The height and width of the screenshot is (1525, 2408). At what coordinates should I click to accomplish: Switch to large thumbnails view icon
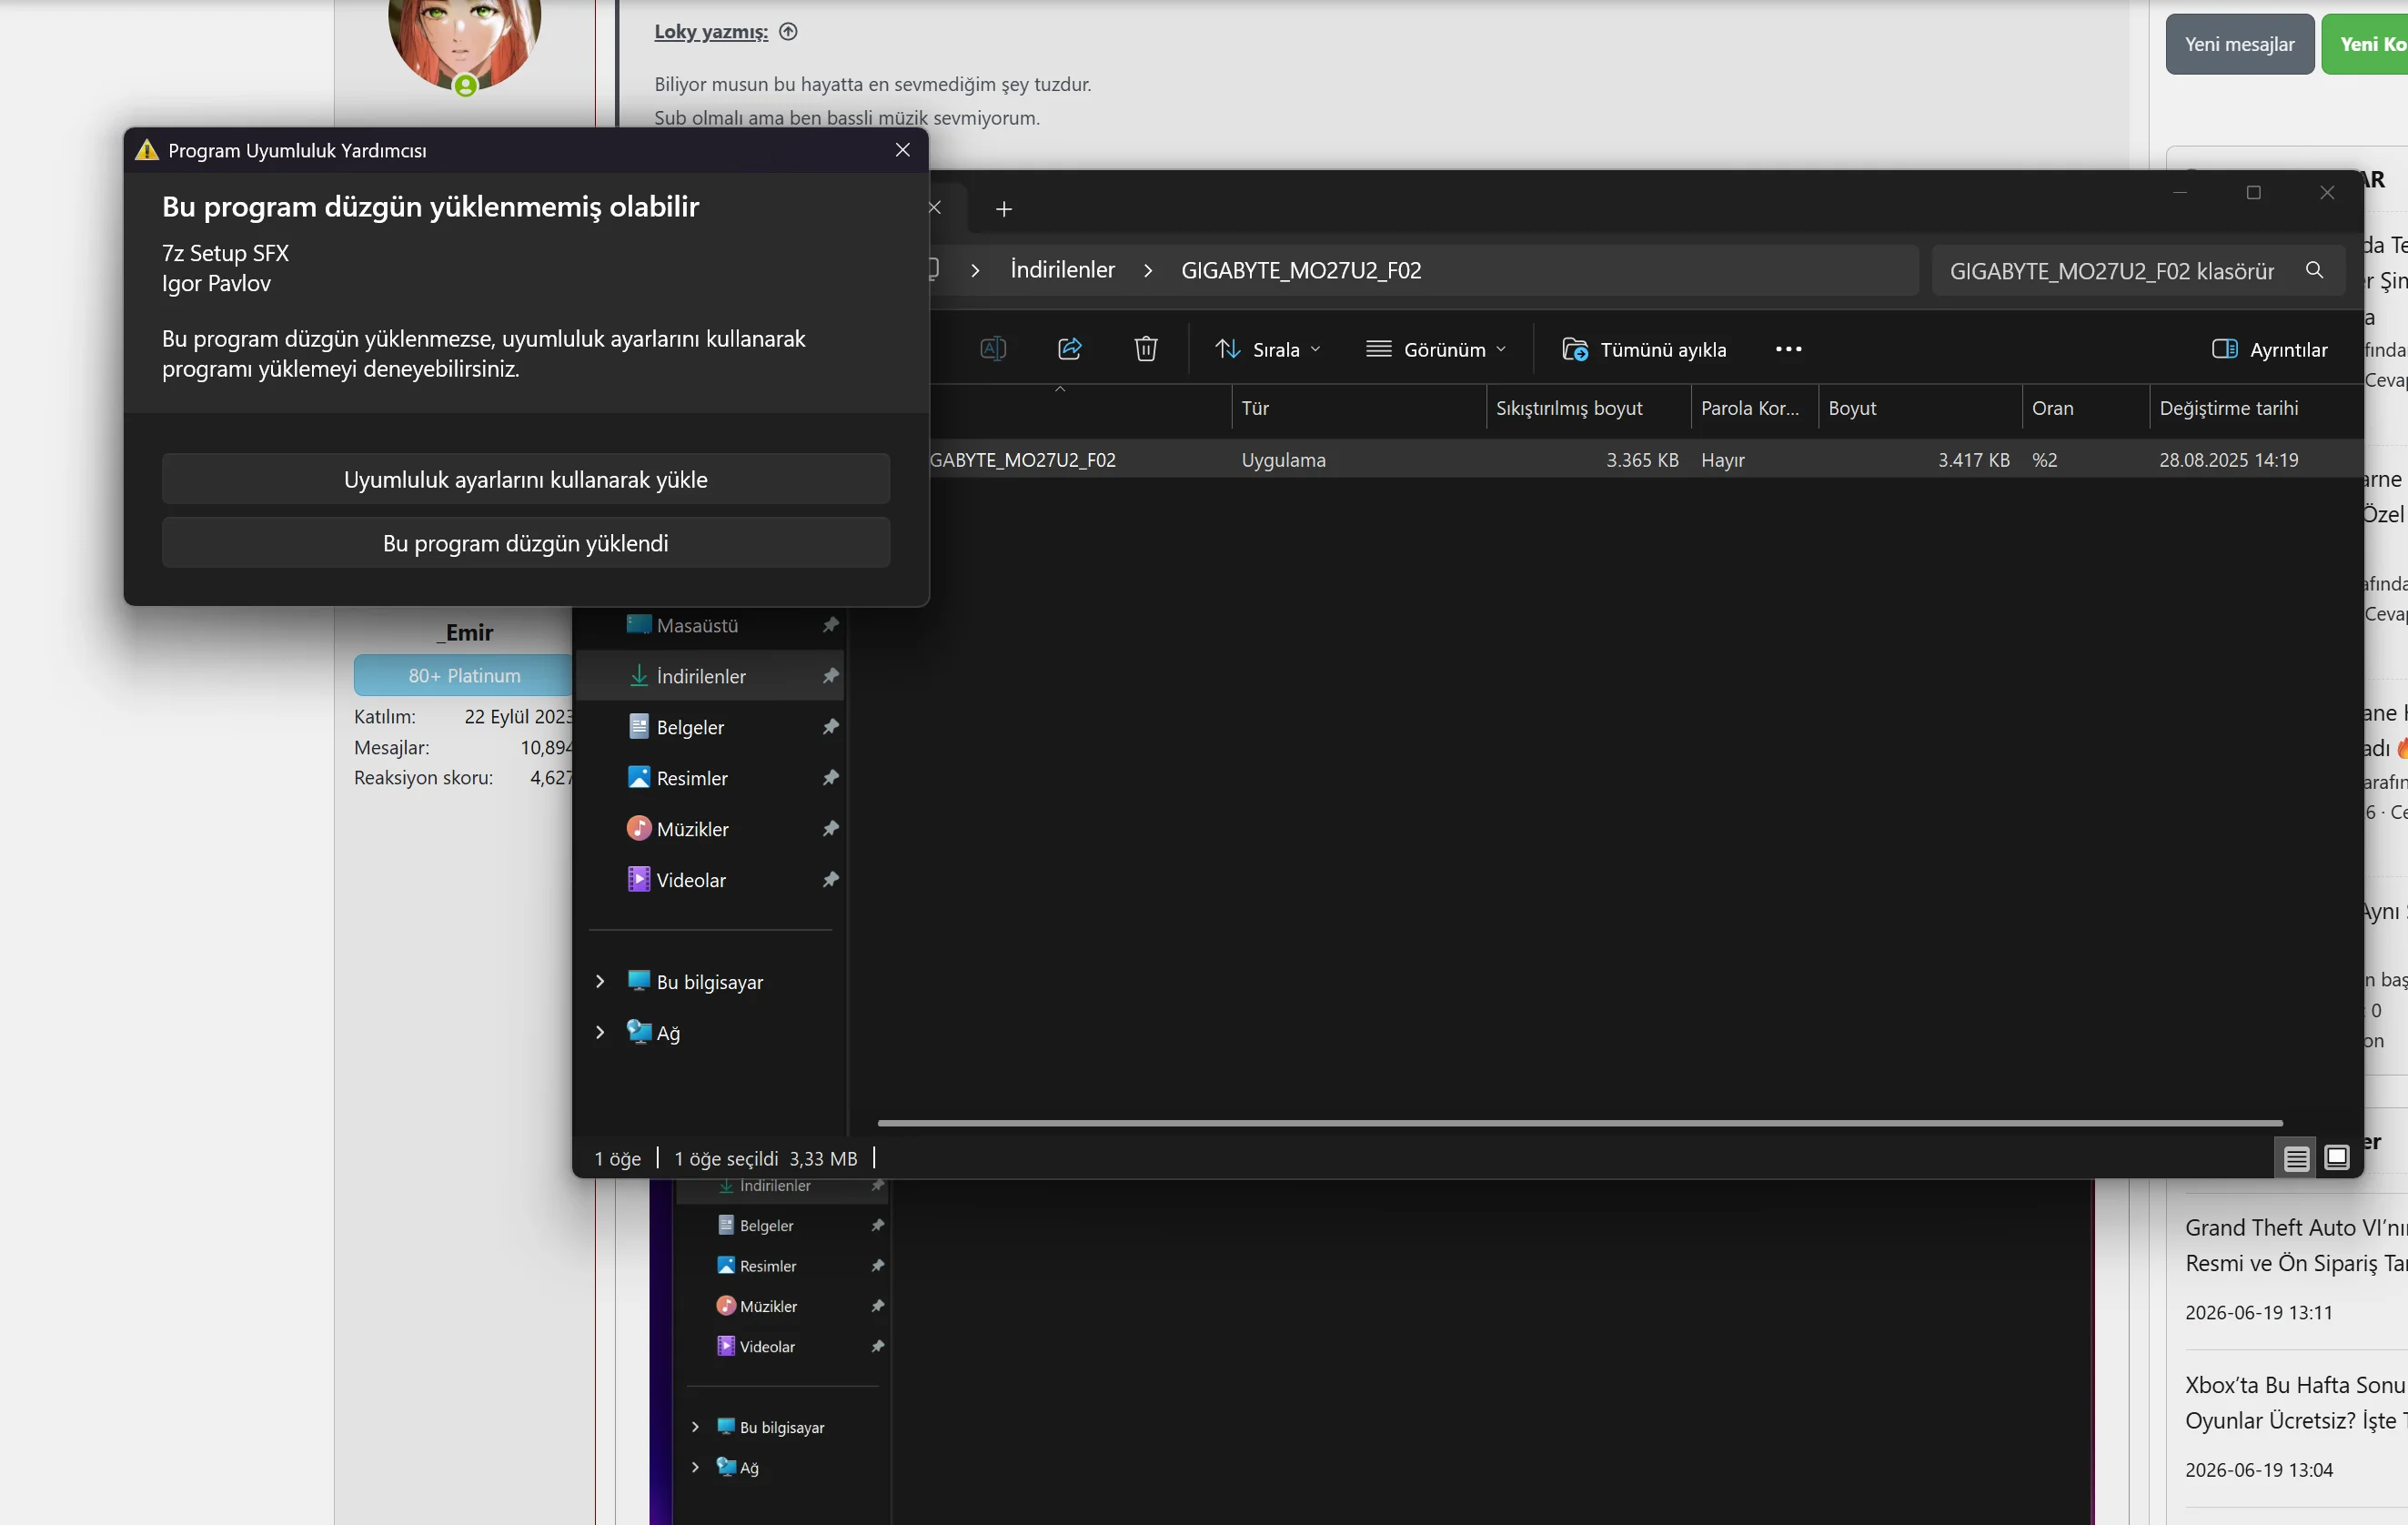pyautogui.click(x=2337, y=1158)
